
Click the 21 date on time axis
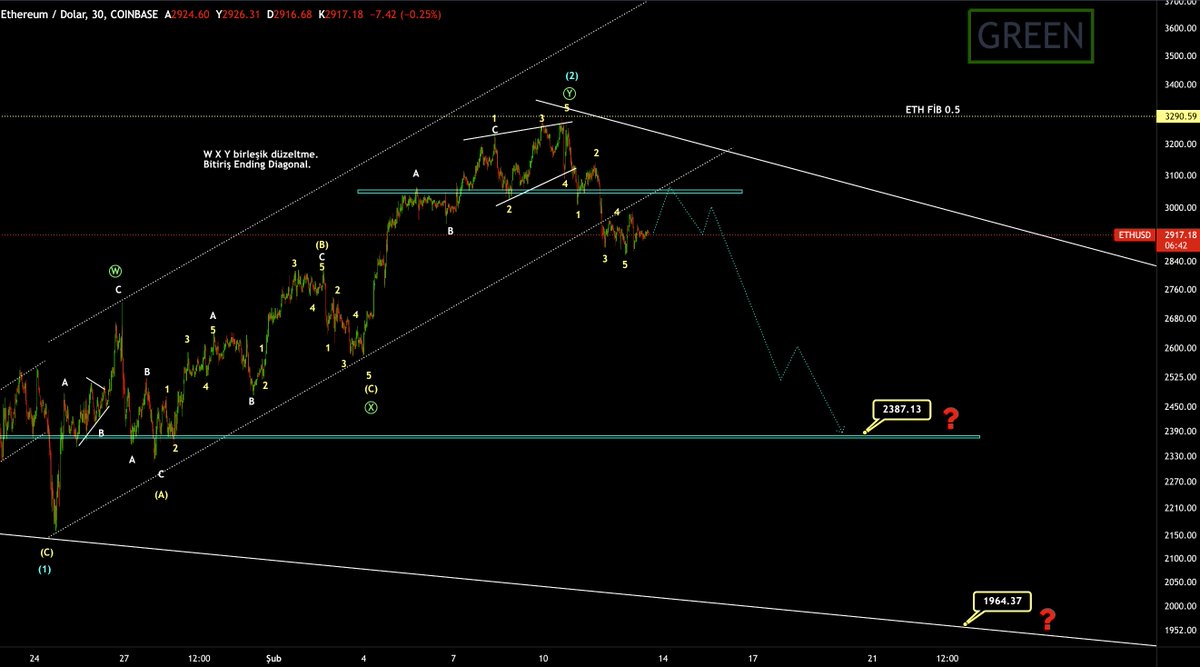(x=872, y=659)
